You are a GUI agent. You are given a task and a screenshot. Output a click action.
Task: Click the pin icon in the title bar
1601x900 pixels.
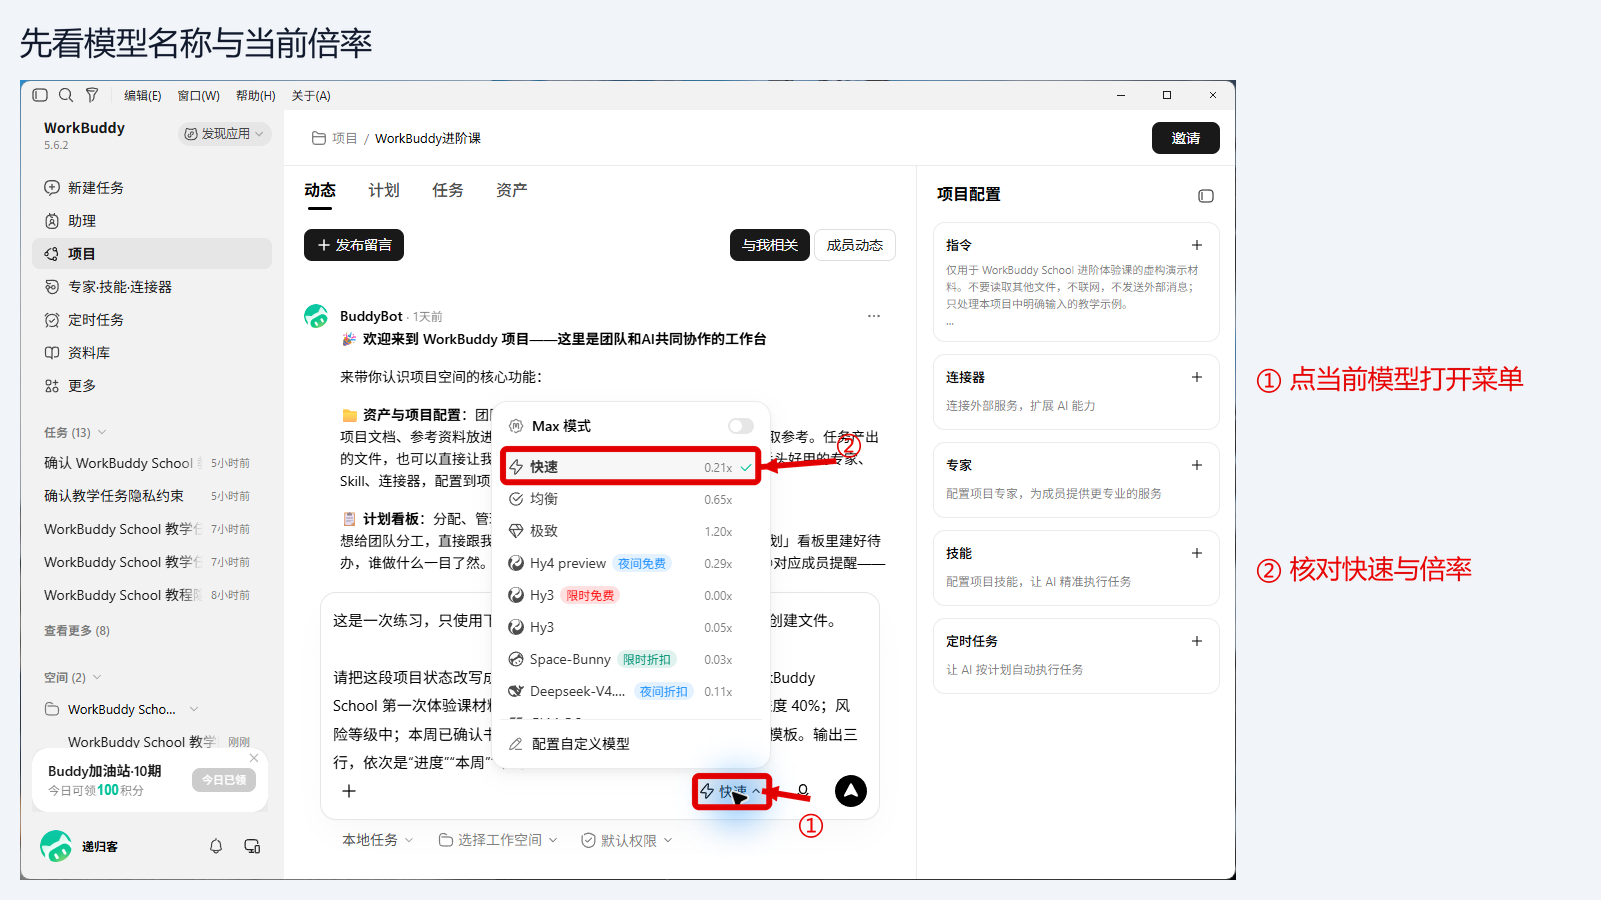coord(92,95)
